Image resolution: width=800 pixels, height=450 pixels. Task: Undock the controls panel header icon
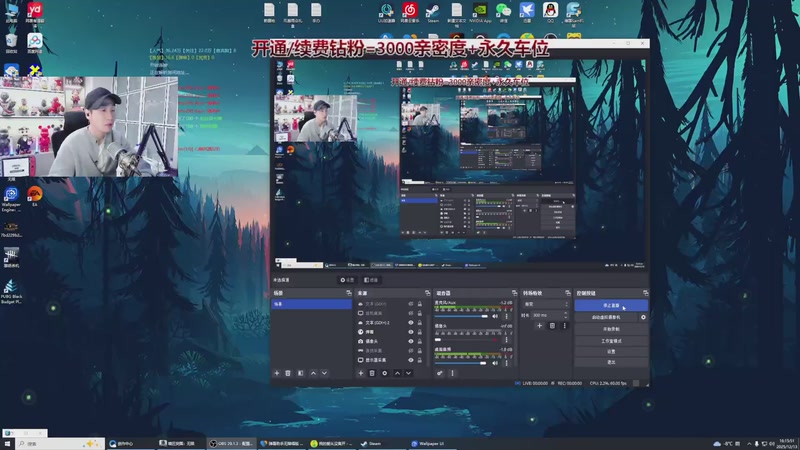tap(645, 293)
